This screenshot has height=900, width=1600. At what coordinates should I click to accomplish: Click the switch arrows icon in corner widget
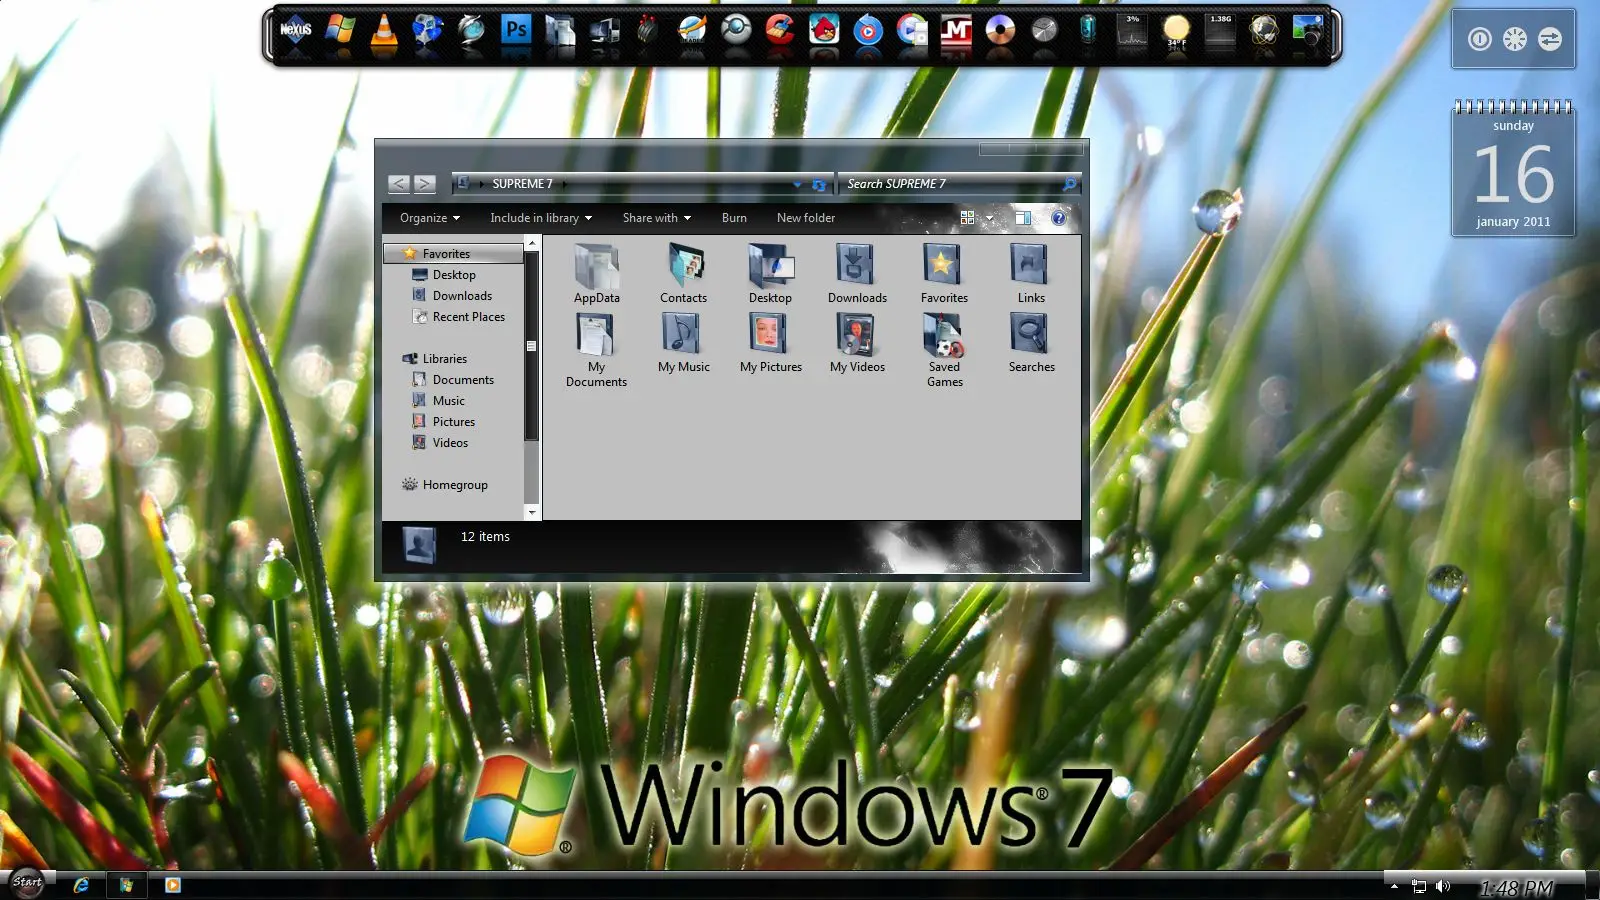1549,39
